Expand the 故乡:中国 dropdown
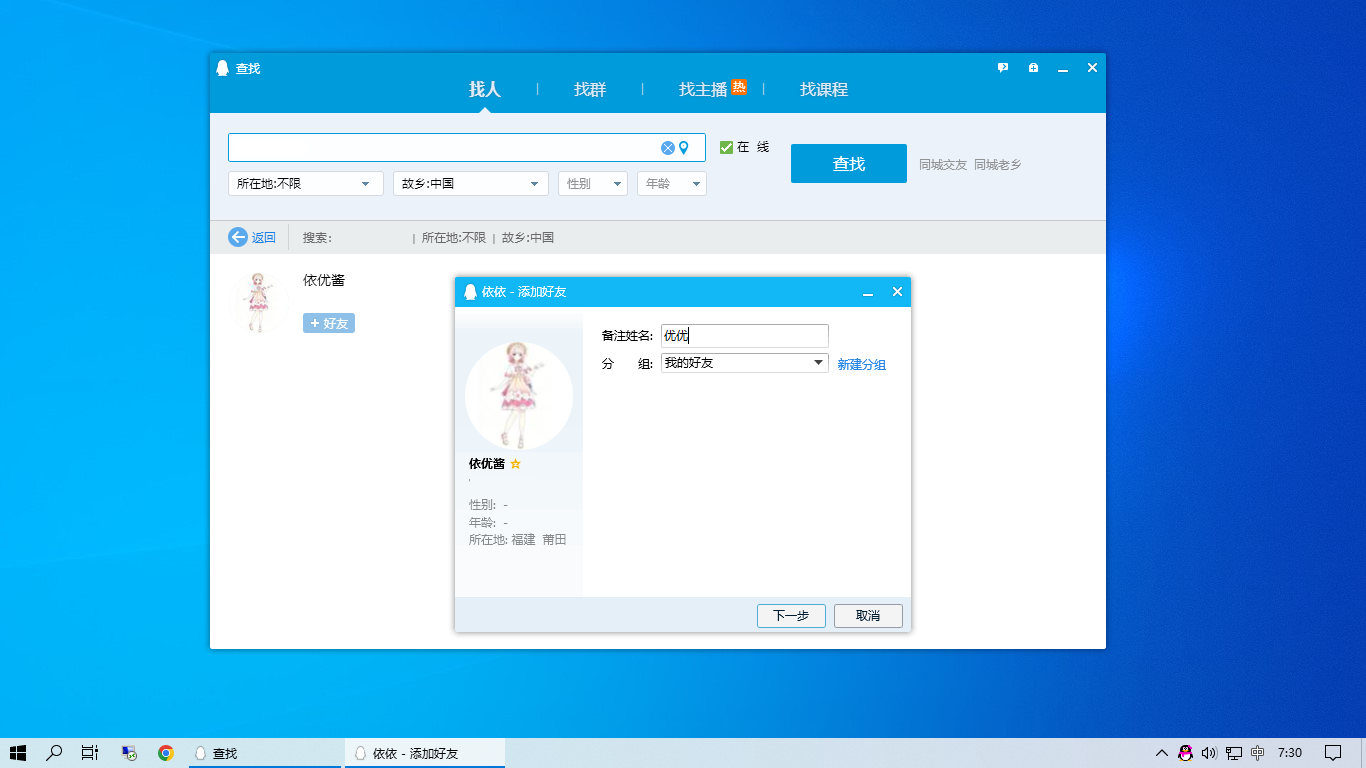The image size is (1366, 768). [x=471, y=184]
